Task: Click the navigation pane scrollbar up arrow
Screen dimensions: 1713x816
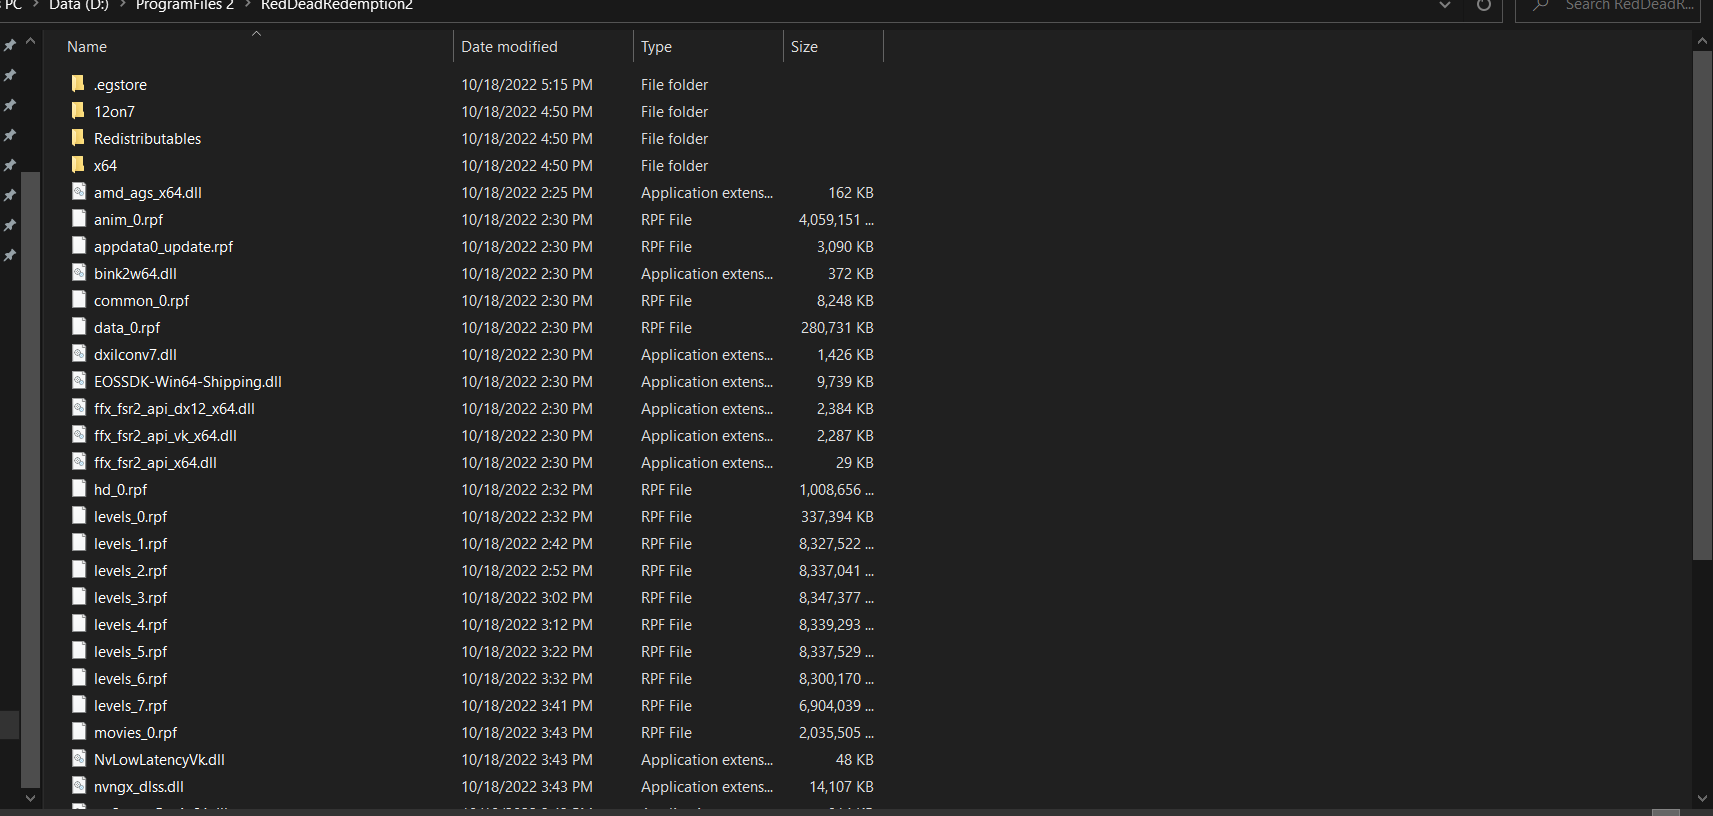Action: click(30, 41)
